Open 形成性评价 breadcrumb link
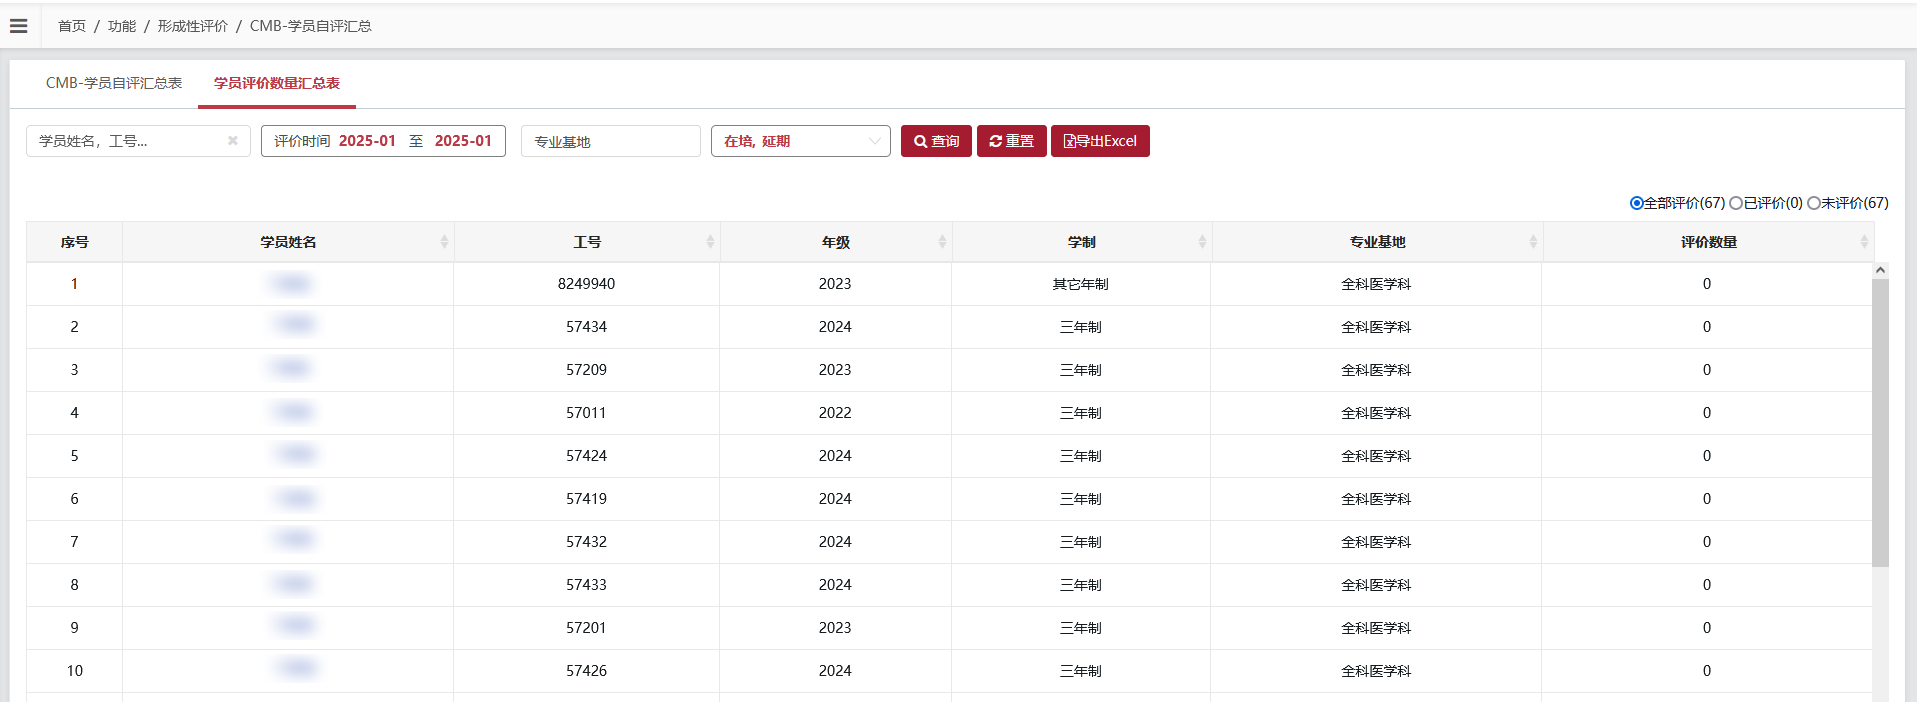The image size is (1917, 702). pyautogui.click(x=192, y=26)
